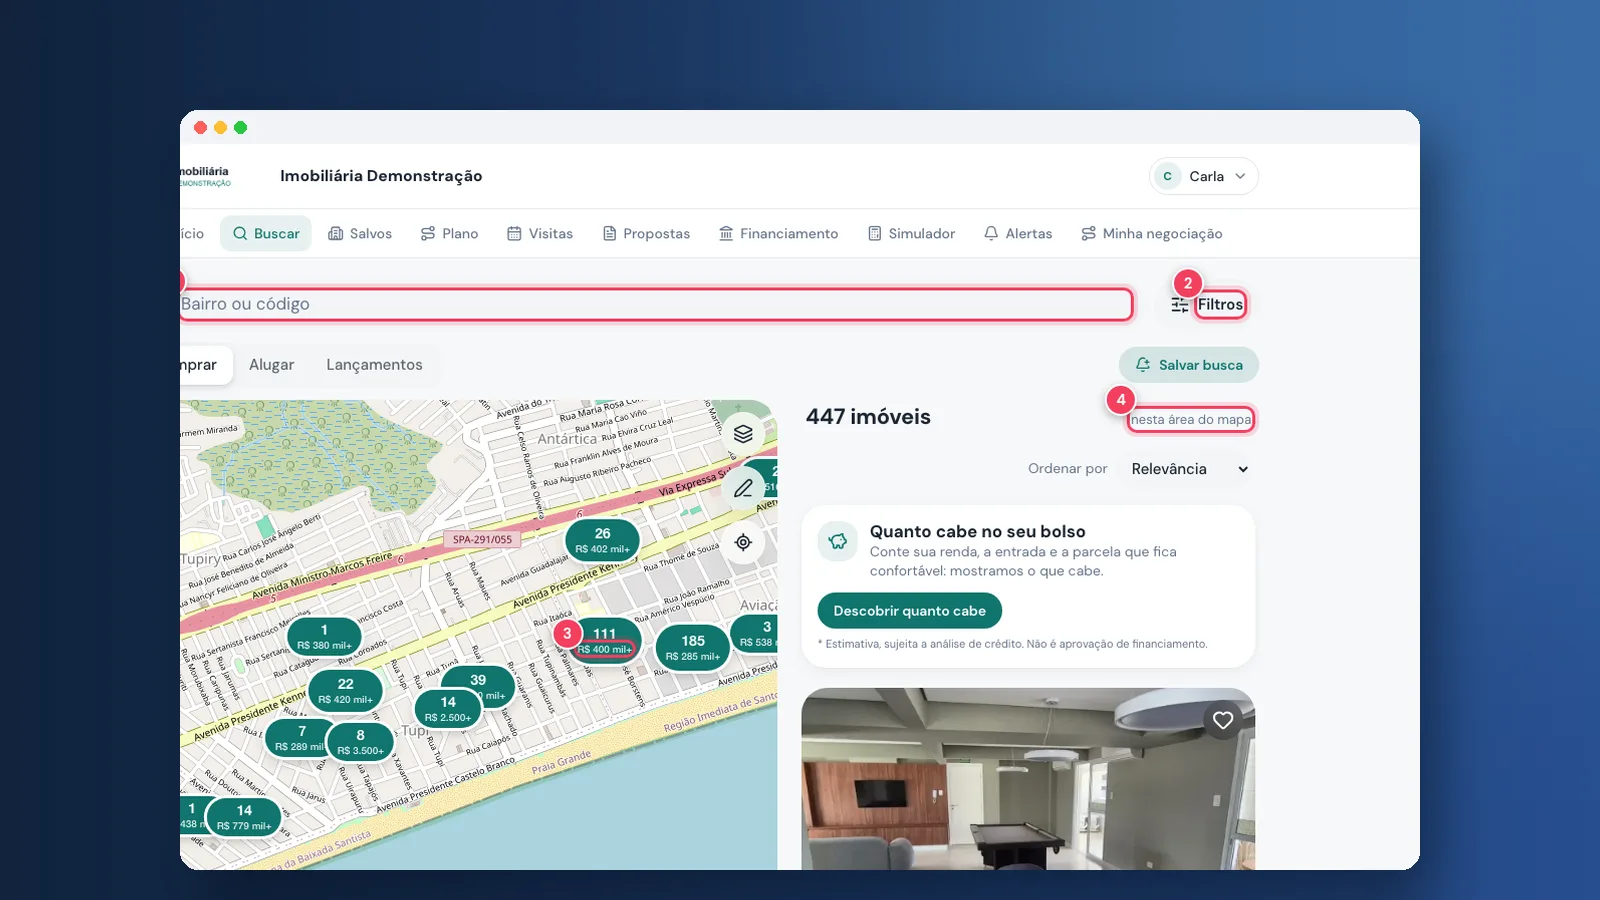1600x900 pixels.
Task: Click map cluster 14 R$ 2.500+
Action: (x=448, y=709)
